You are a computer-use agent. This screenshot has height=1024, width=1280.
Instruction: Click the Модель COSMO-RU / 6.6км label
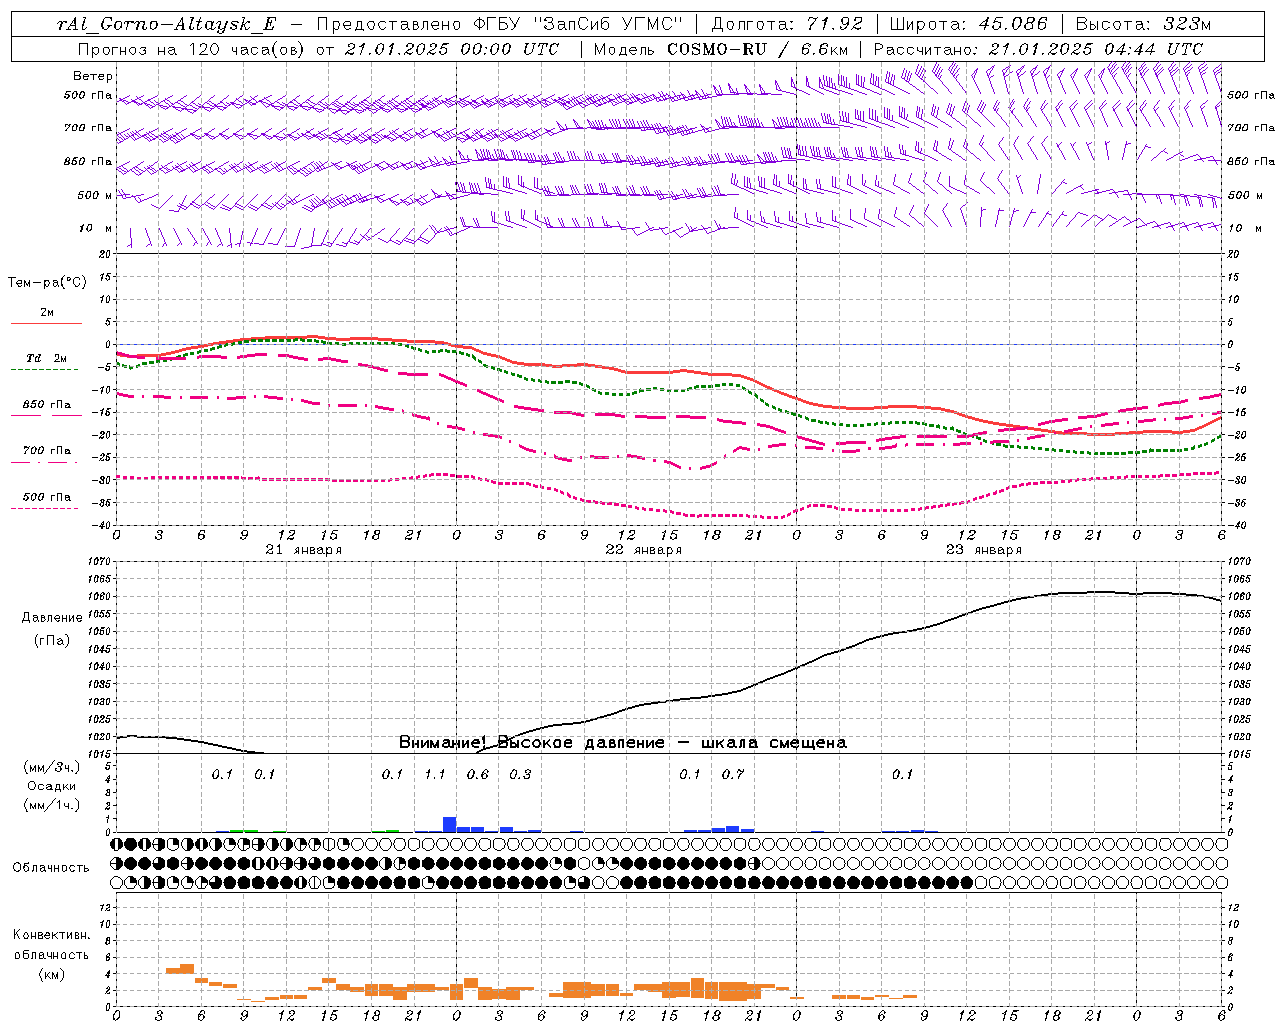click(x=720, y=49)
